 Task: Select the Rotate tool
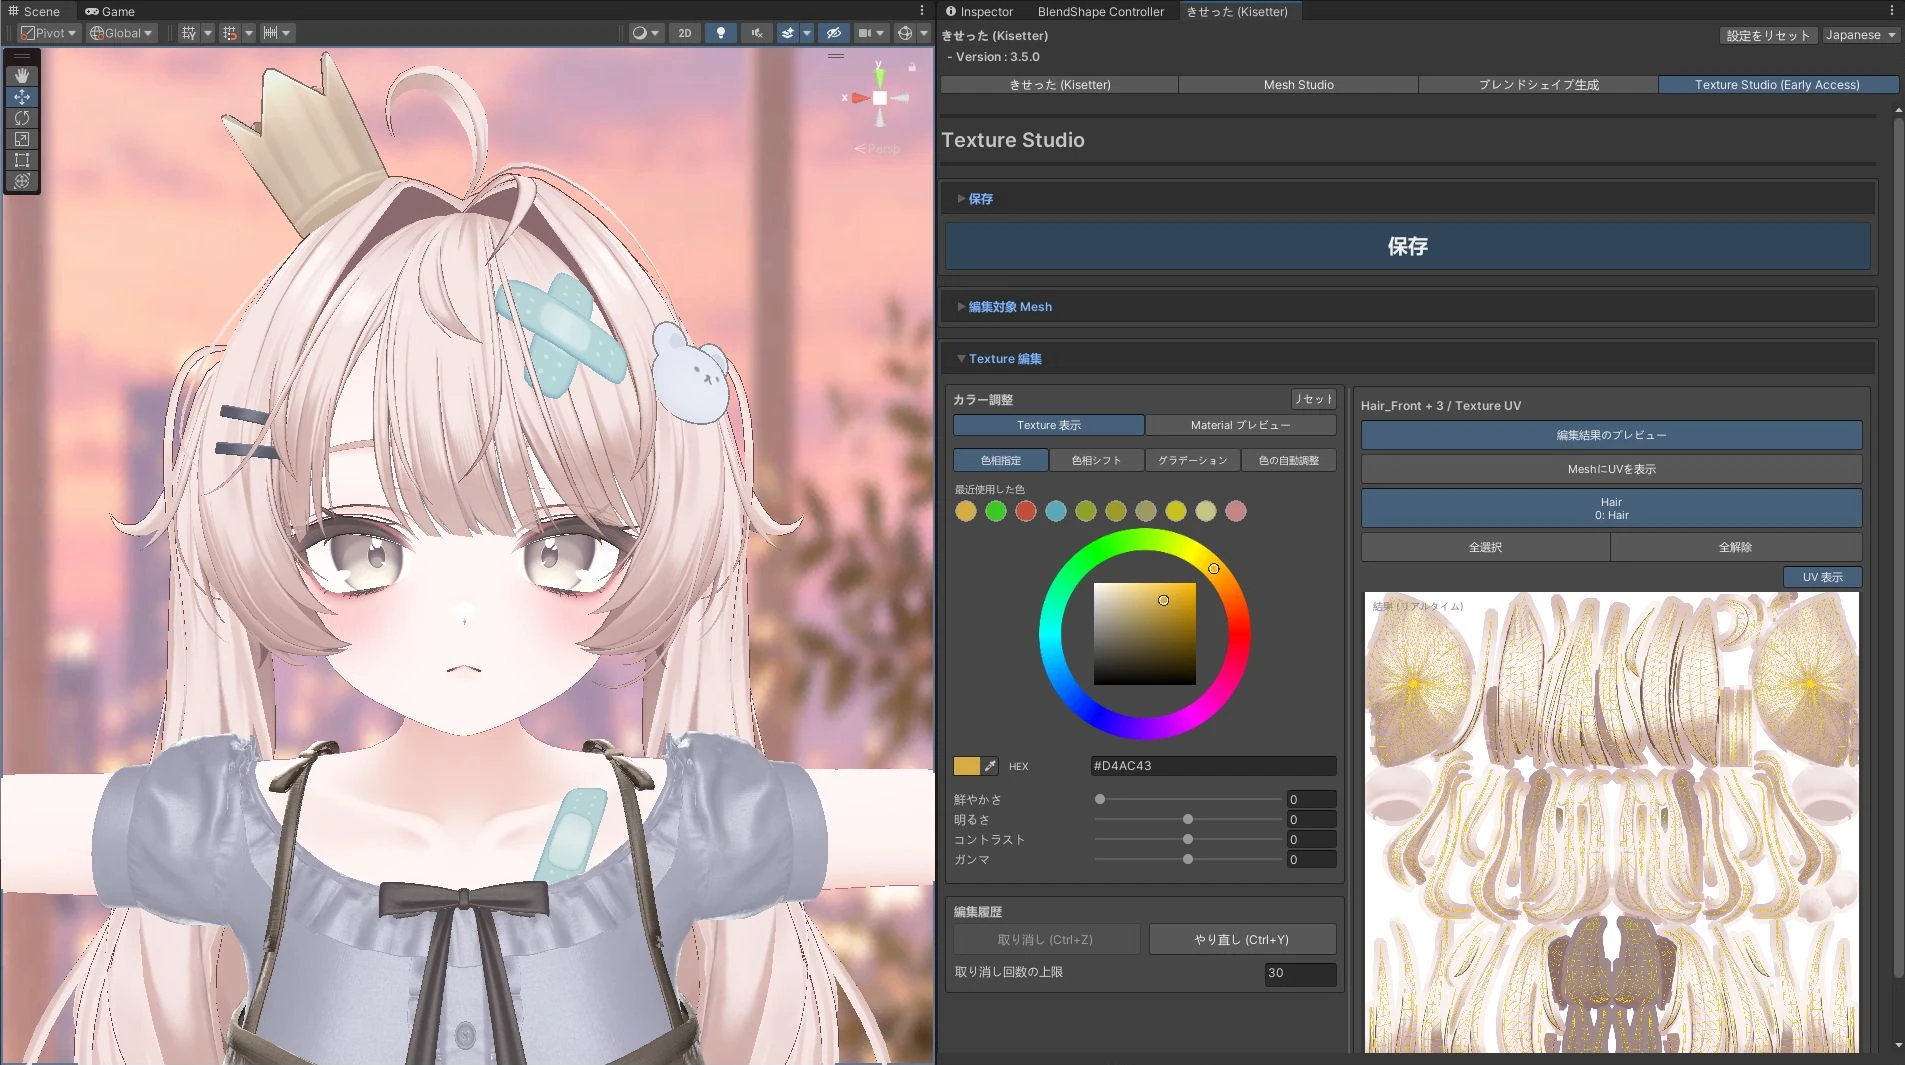[x=22, y=118]
